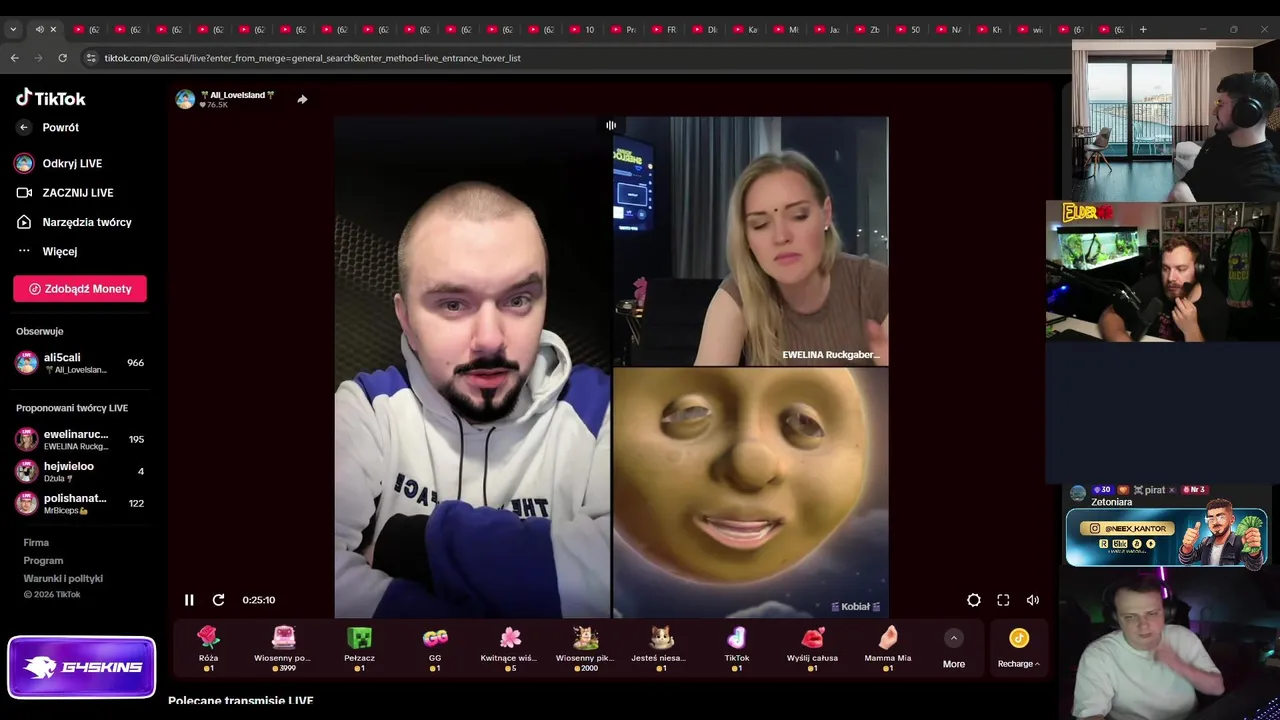The image size is (1280, 720).
Task: Switch to the browser tab labeled wi
Action: pyautogui.click(x=1031, y=30)
